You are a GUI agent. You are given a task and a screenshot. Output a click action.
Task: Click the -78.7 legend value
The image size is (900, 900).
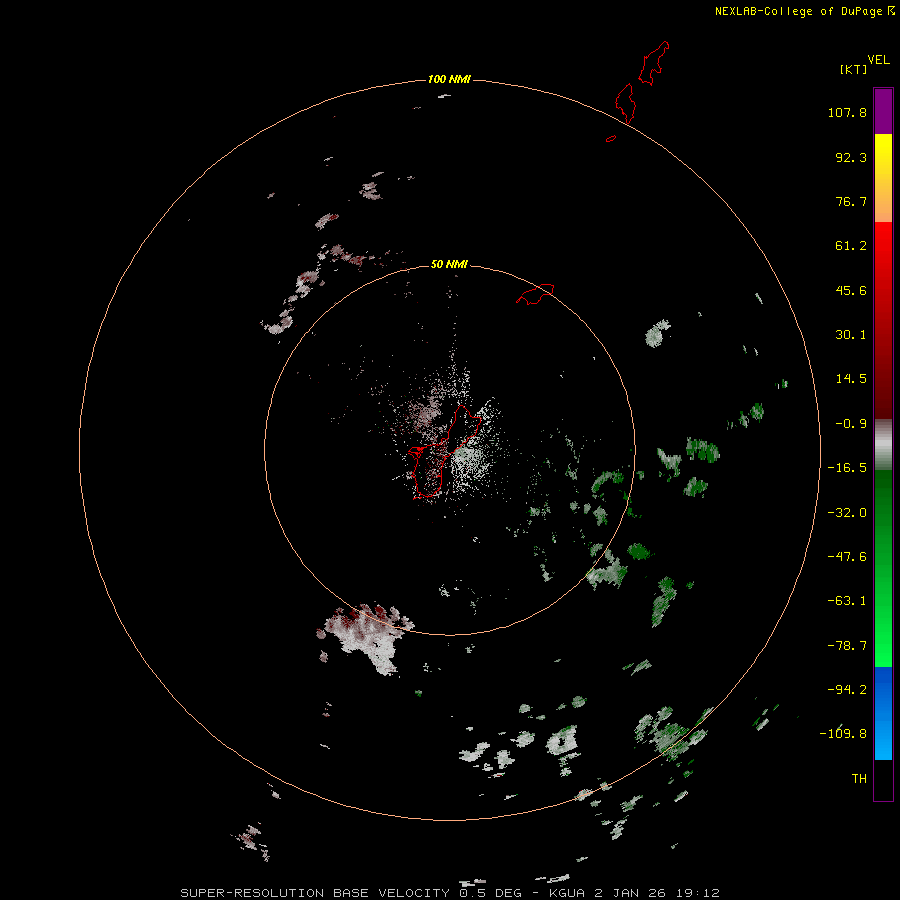click(847, 646)
